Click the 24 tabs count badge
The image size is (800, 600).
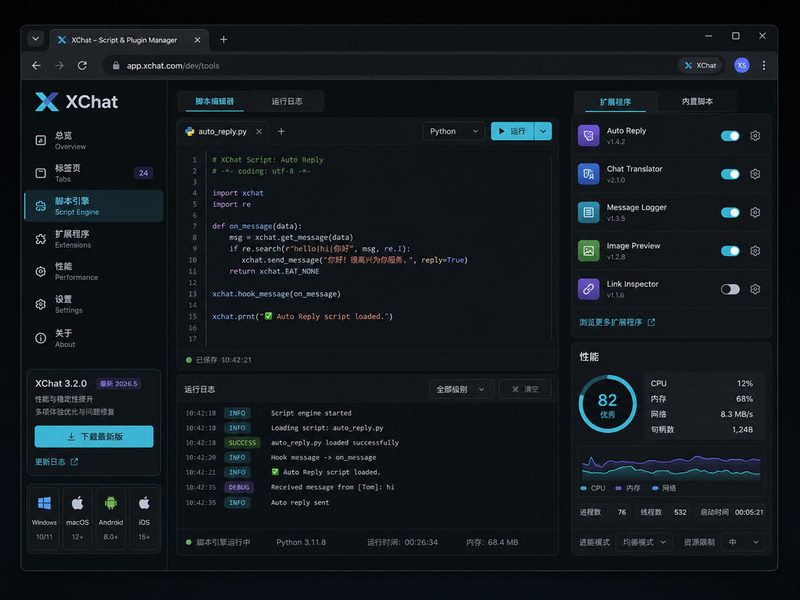click(143, 173)
